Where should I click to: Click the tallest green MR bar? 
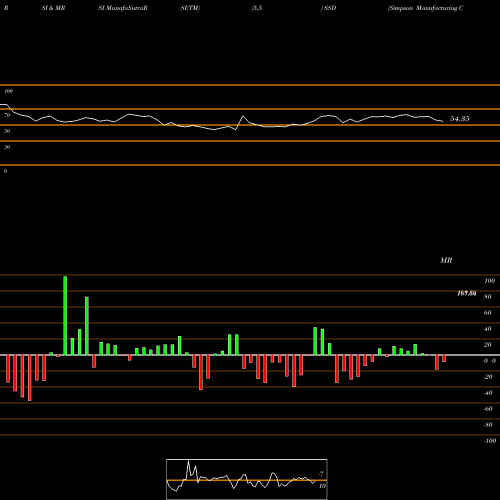[65, 315]
